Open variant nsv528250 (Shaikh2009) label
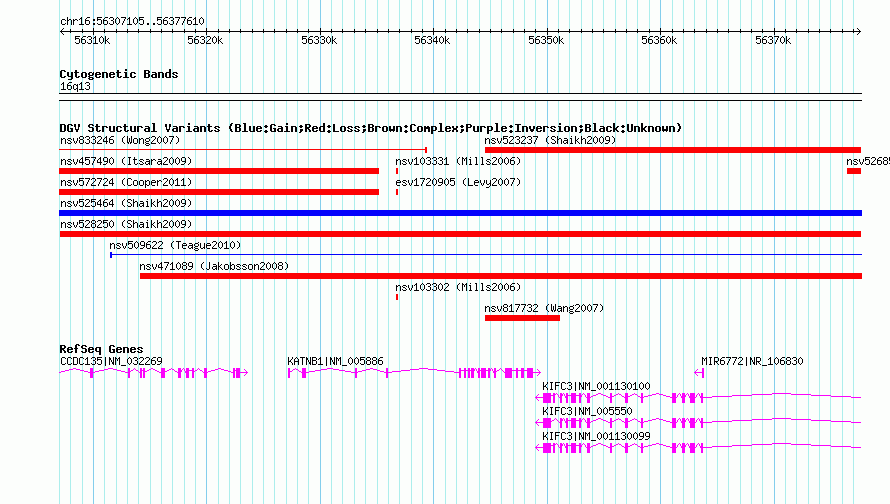 (x=126, y=224)
